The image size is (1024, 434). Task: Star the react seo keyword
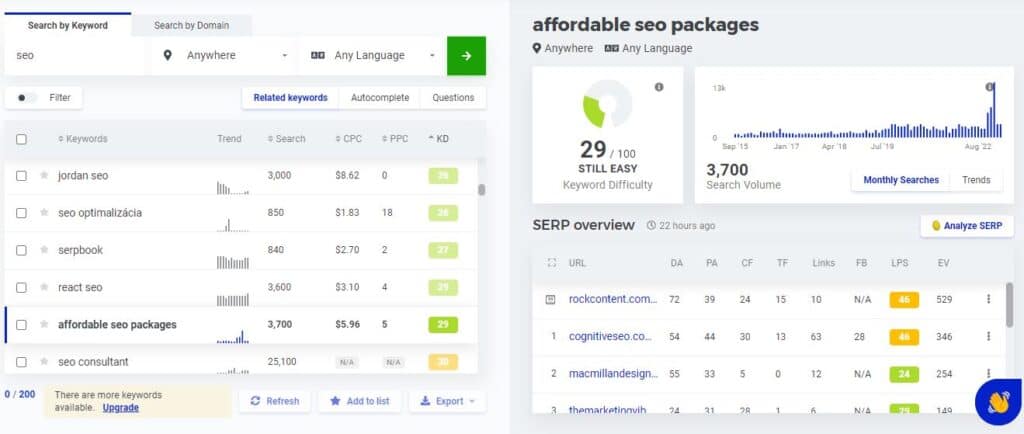pos(44,287)
